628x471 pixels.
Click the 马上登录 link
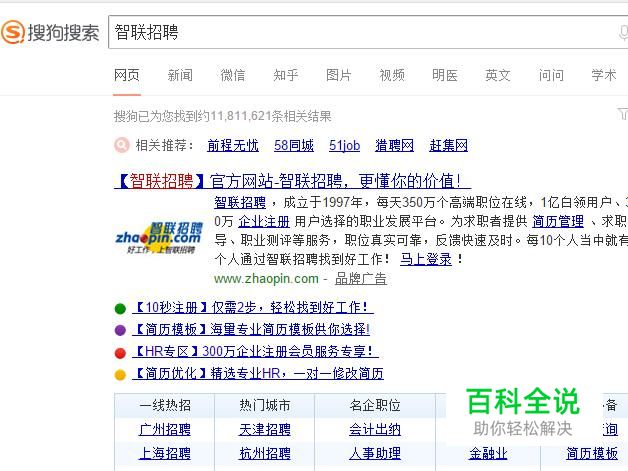(x=426, y=260)
